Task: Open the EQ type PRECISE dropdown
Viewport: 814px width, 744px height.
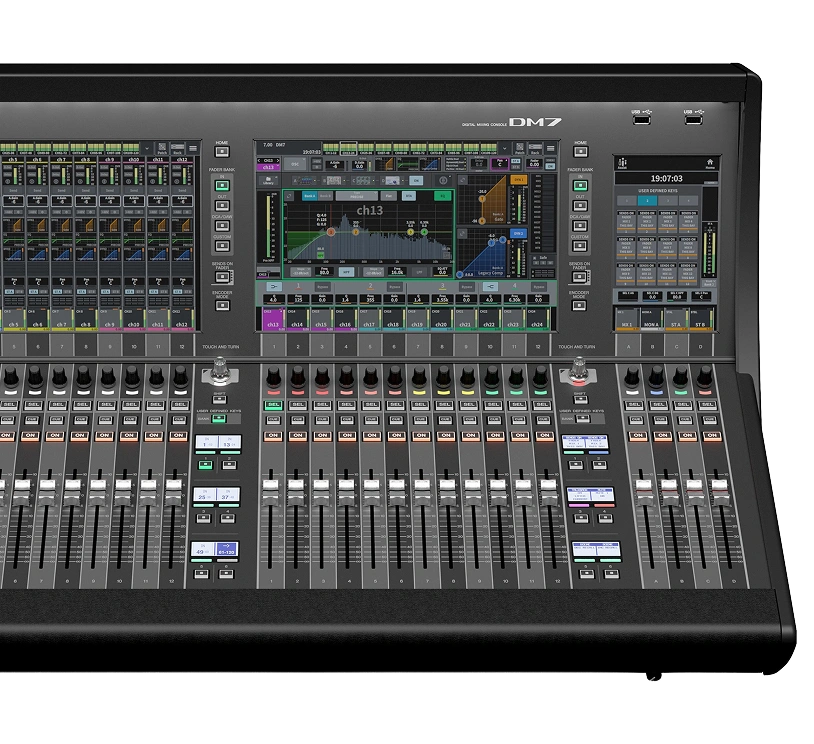Action: point(357,196)
